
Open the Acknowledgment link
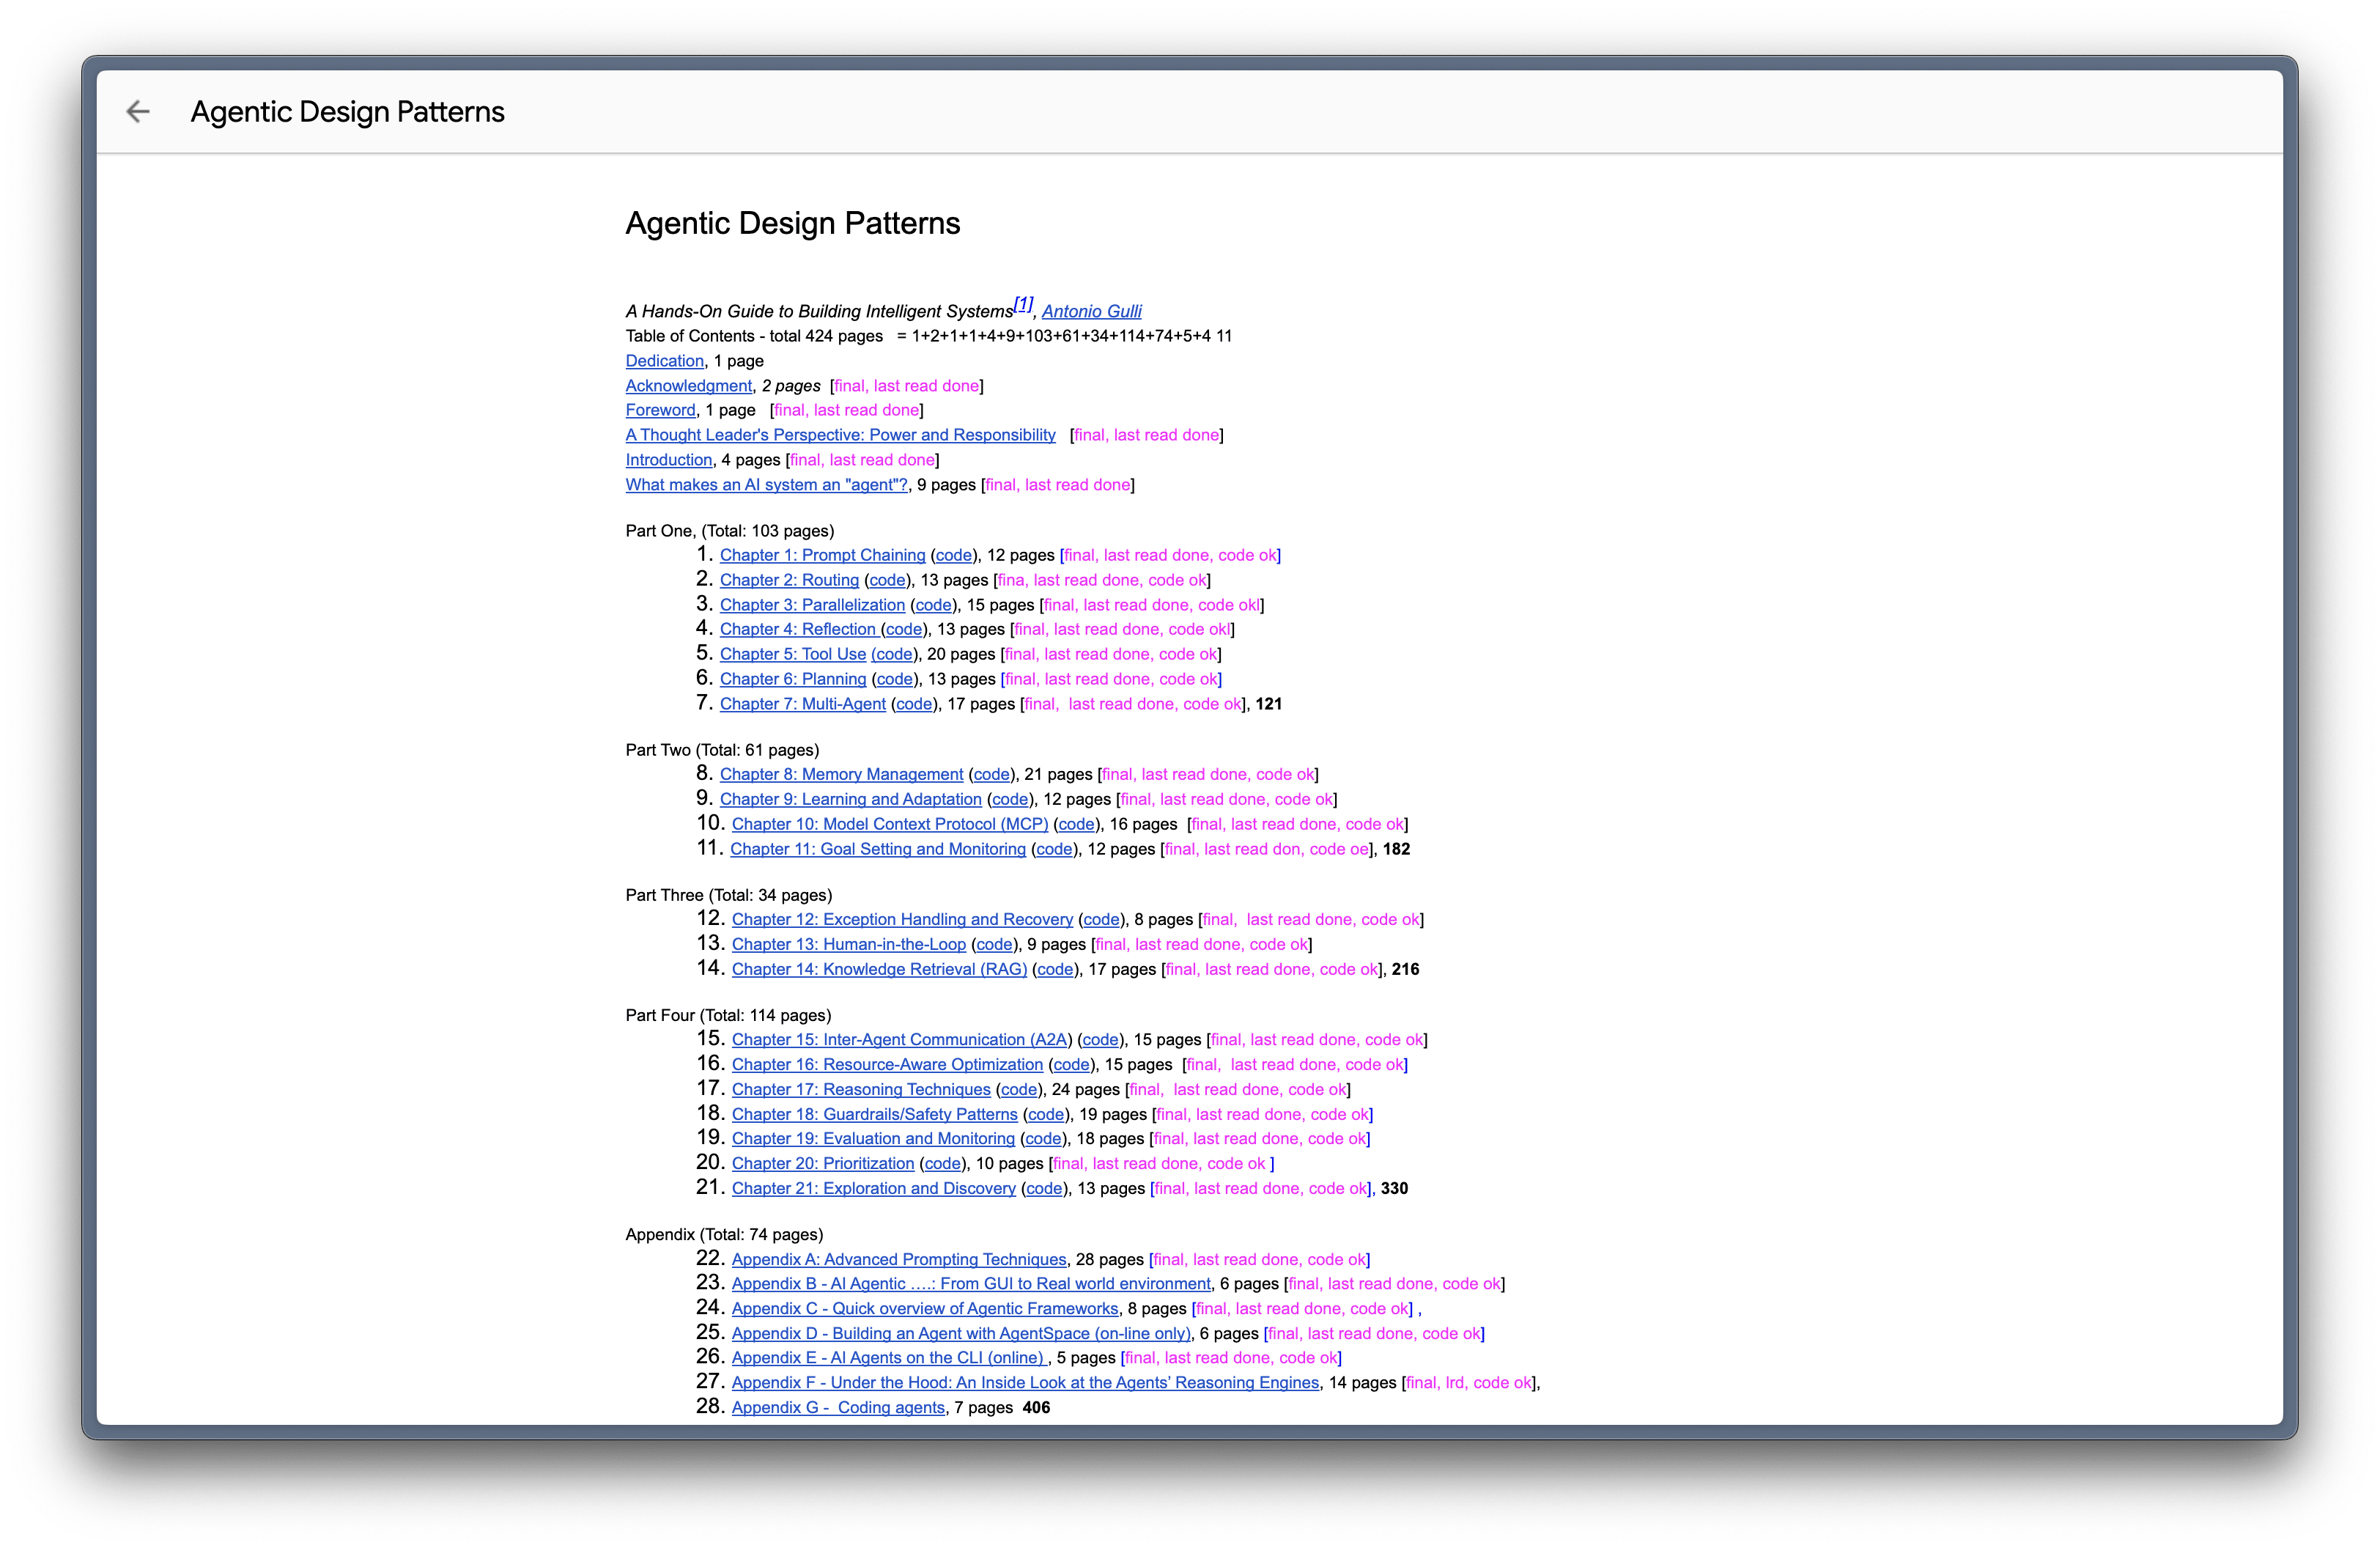coord(688,386)
